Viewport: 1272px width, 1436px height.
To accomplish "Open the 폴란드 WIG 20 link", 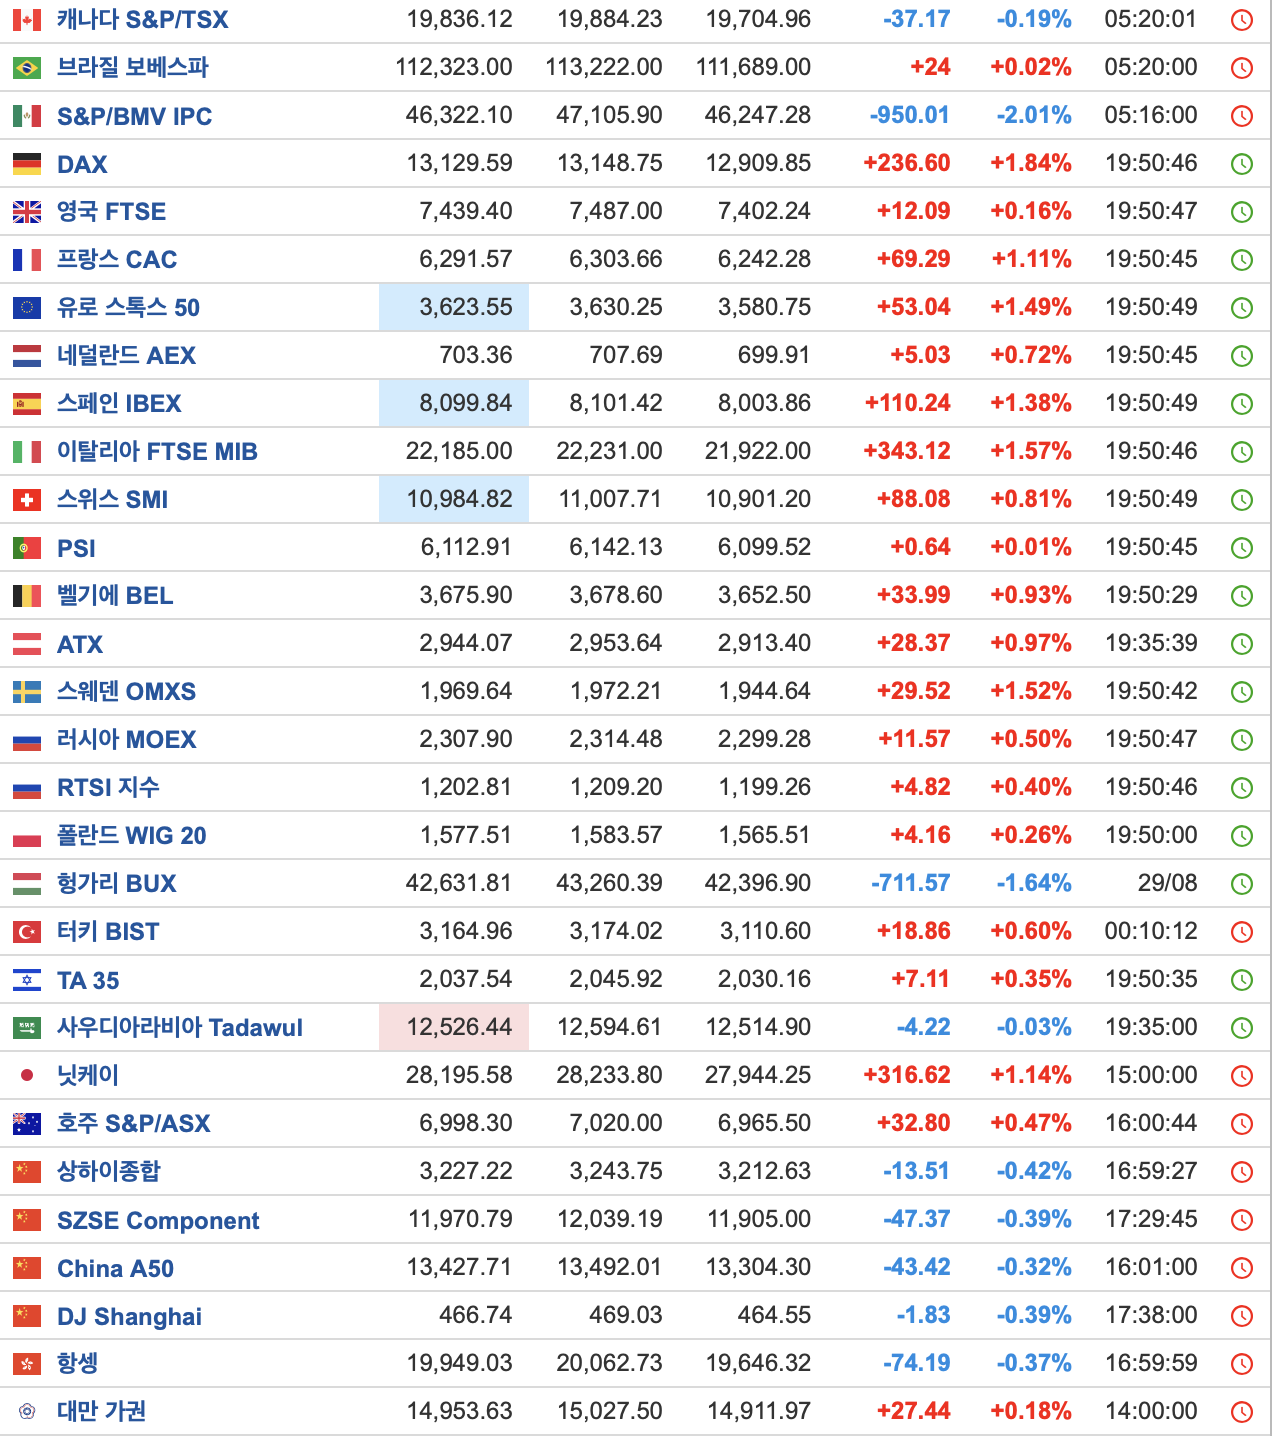I will [x=131, y=835].
